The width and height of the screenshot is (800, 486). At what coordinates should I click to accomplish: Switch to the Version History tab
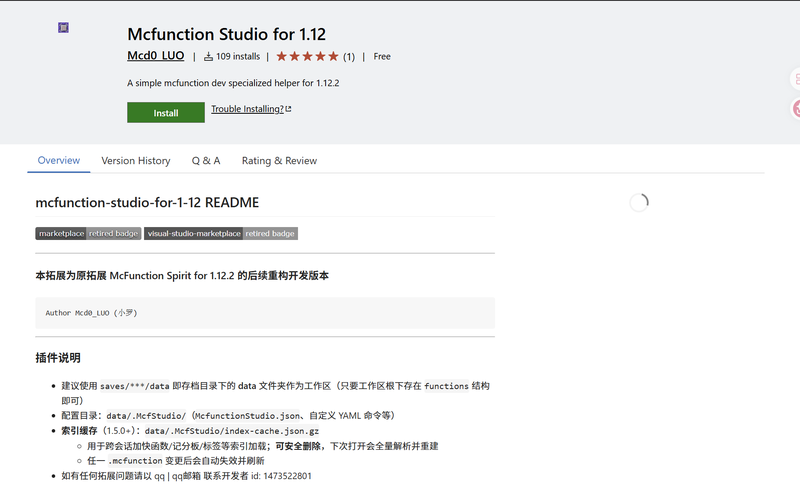click(x=136, y=161)
